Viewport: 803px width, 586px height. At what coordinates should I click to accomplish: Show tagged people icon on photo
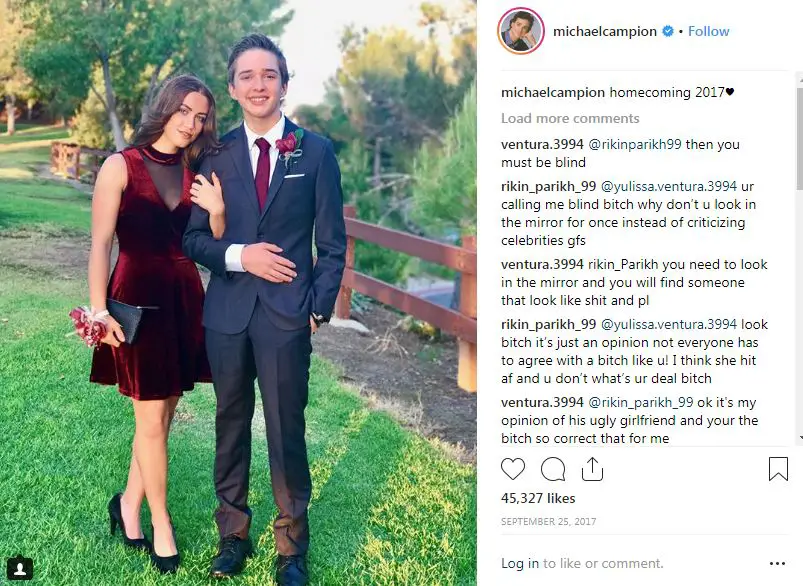(20, 569)
